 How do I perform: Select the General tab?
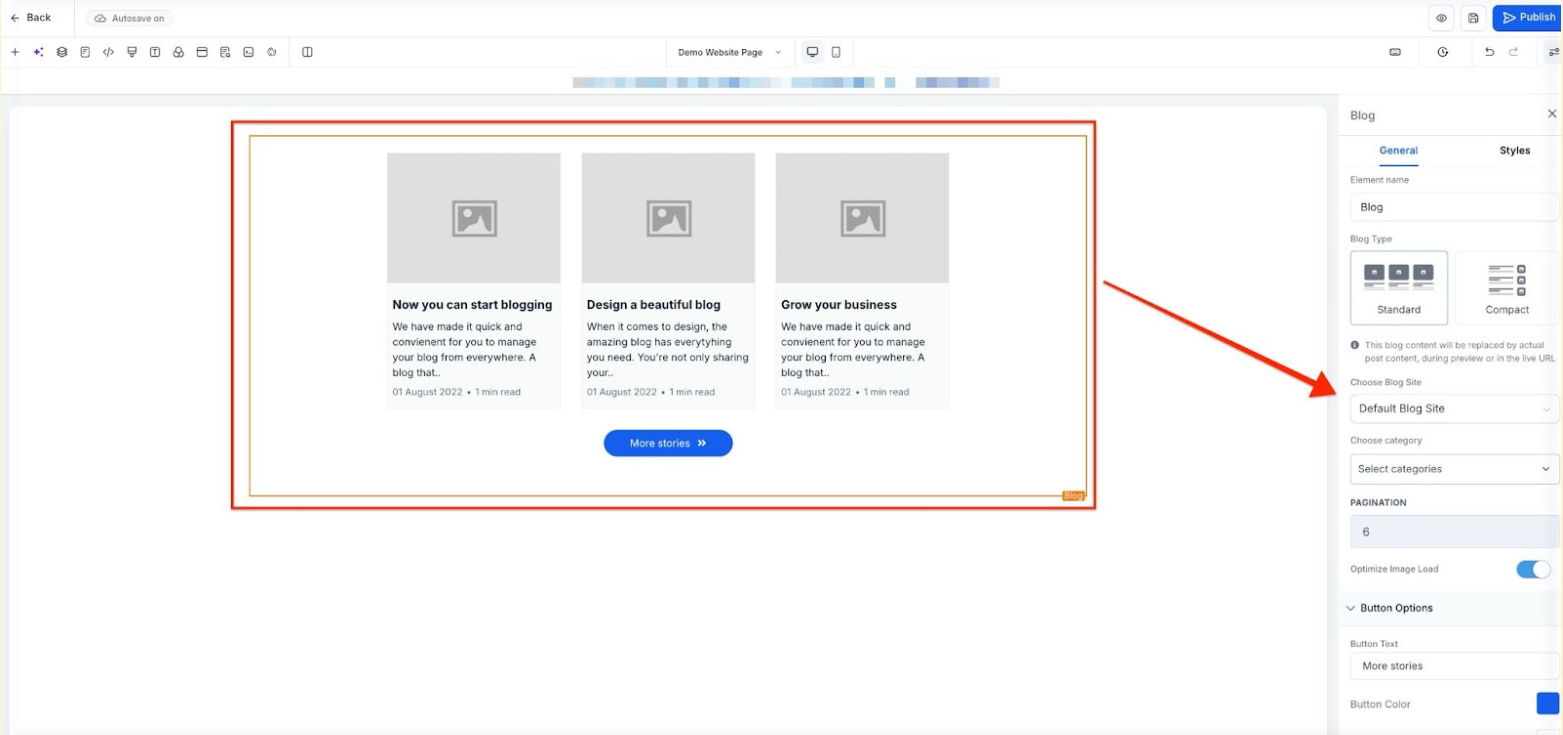[1398, 150]
